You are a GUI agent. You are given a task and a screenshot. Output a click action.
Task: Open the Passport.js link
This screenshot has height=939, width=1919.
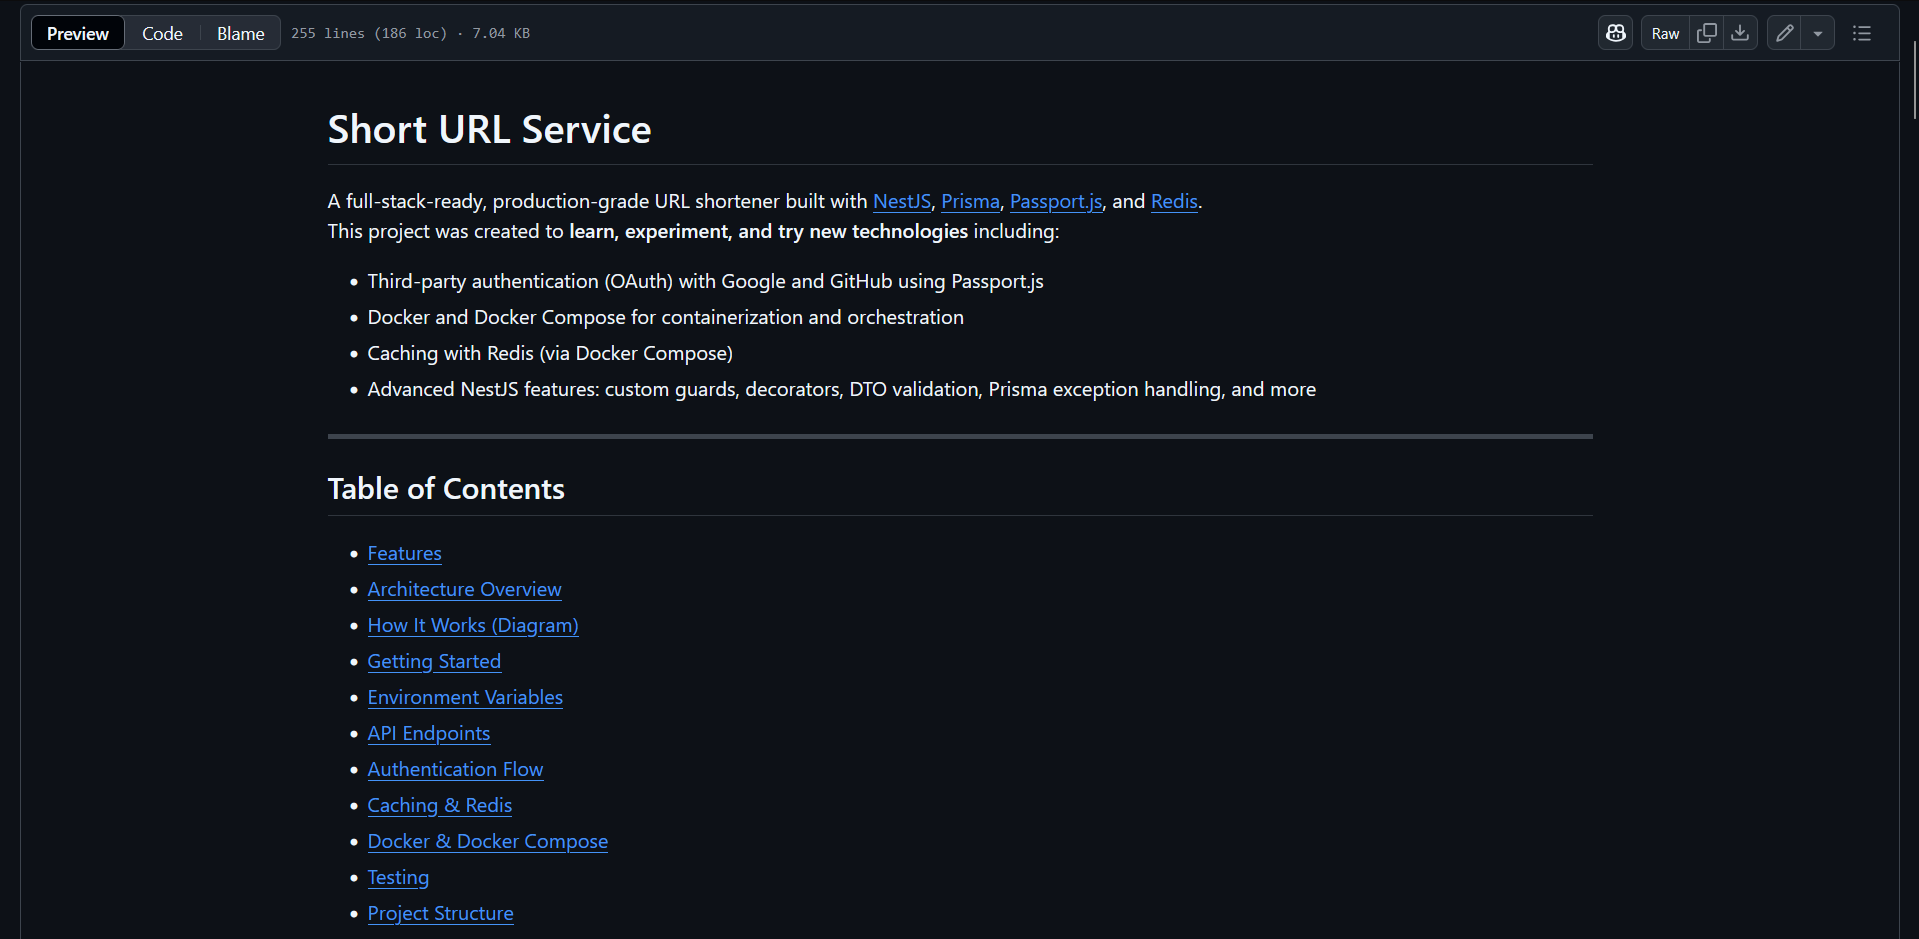click(1055, 201)
